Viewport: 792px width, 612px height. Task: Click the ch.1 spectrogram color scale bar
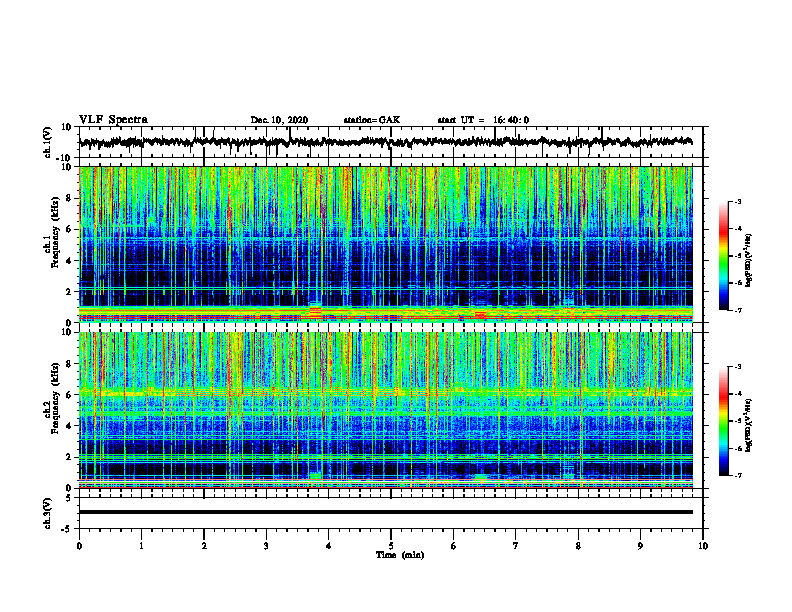724,256
